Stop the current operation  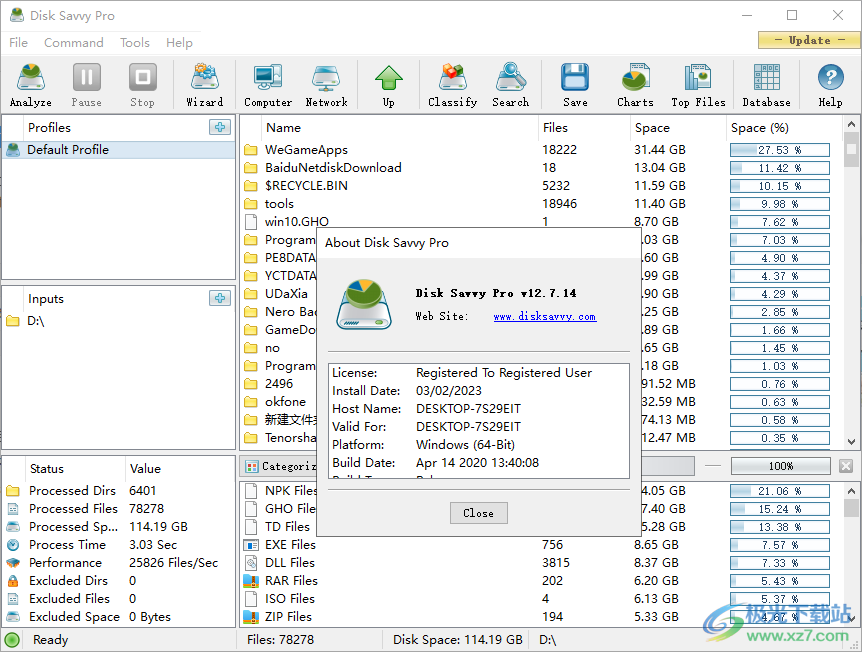(x=142, y=85)
